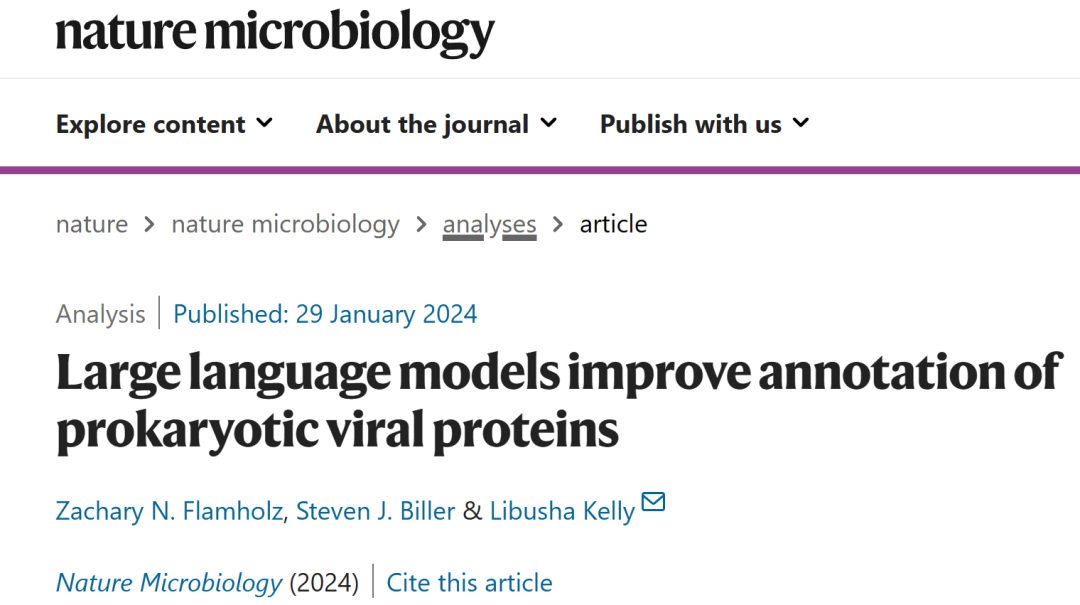Click the chevron next to About the journal

[549, 123]
